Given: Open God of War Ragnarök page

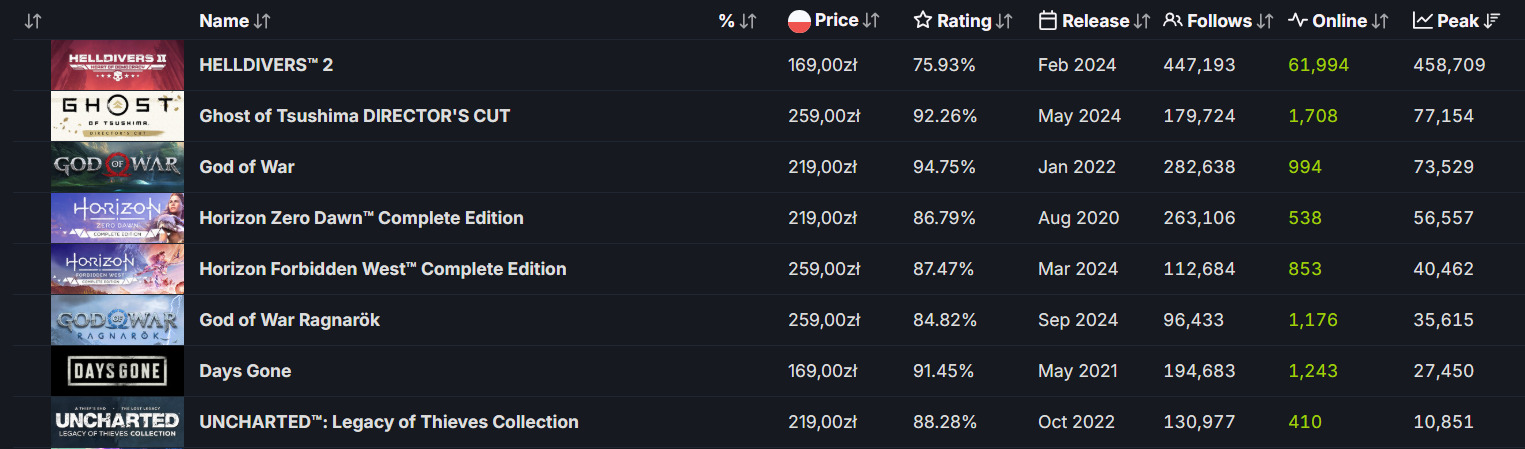Looking at the screenshot, I should pyautogui.click(x=289, y=320).
